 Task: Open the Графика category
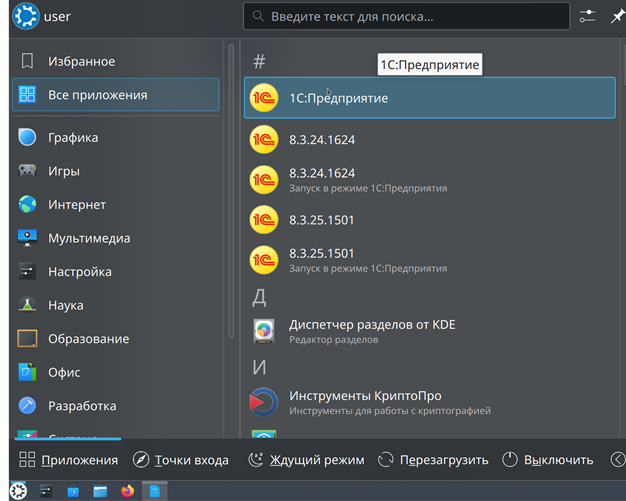point(116,138)
